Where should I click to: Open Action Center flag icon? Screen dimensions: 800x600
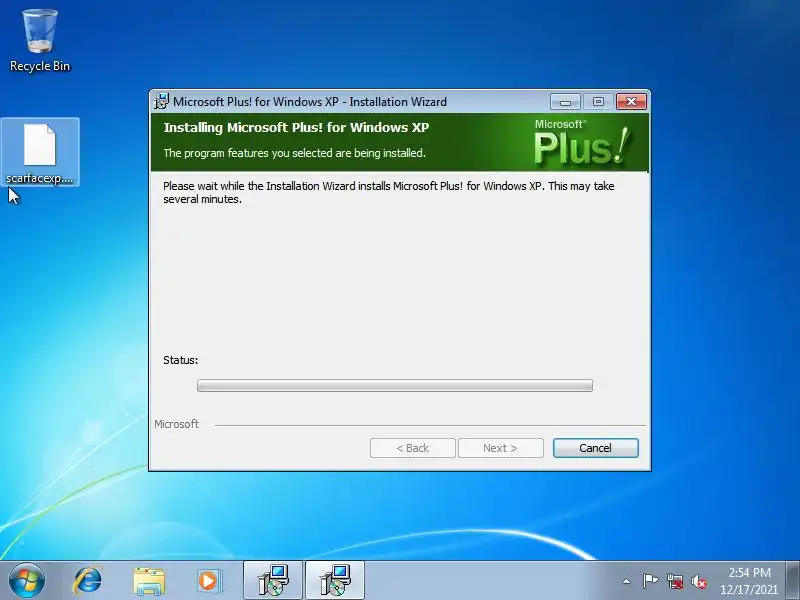[650, 581]
